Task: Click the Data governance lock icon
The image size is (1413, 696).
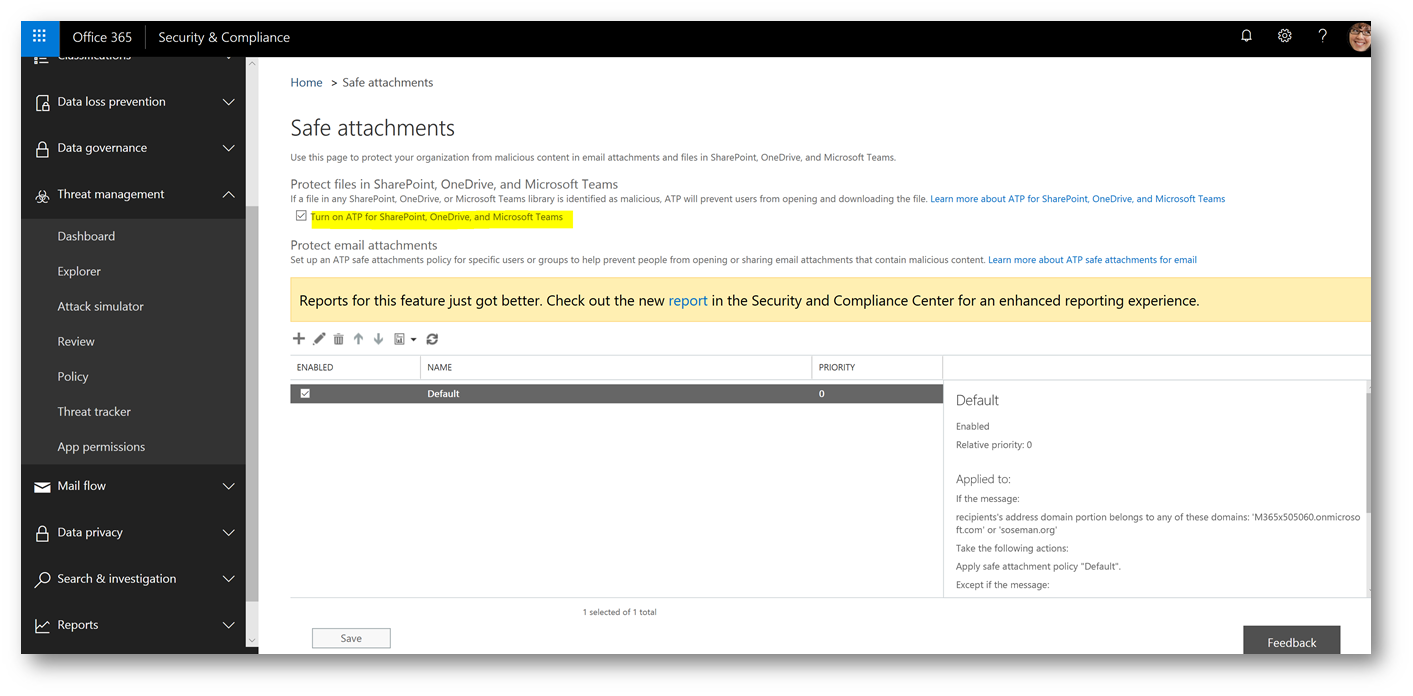Action: point(42,148)
